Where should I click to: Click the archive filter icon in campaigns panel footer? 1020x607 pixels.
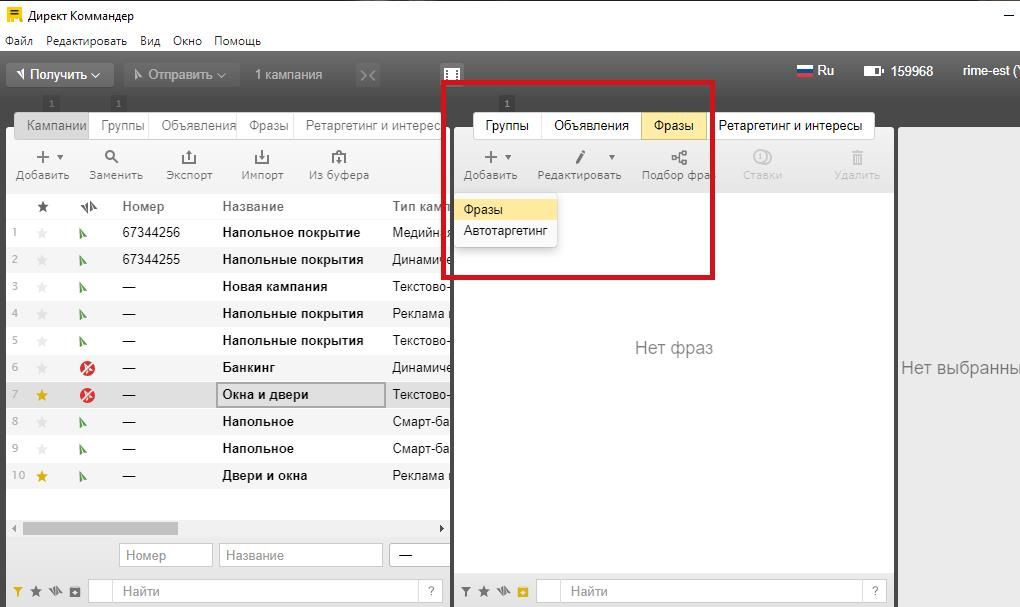(75, 592)
